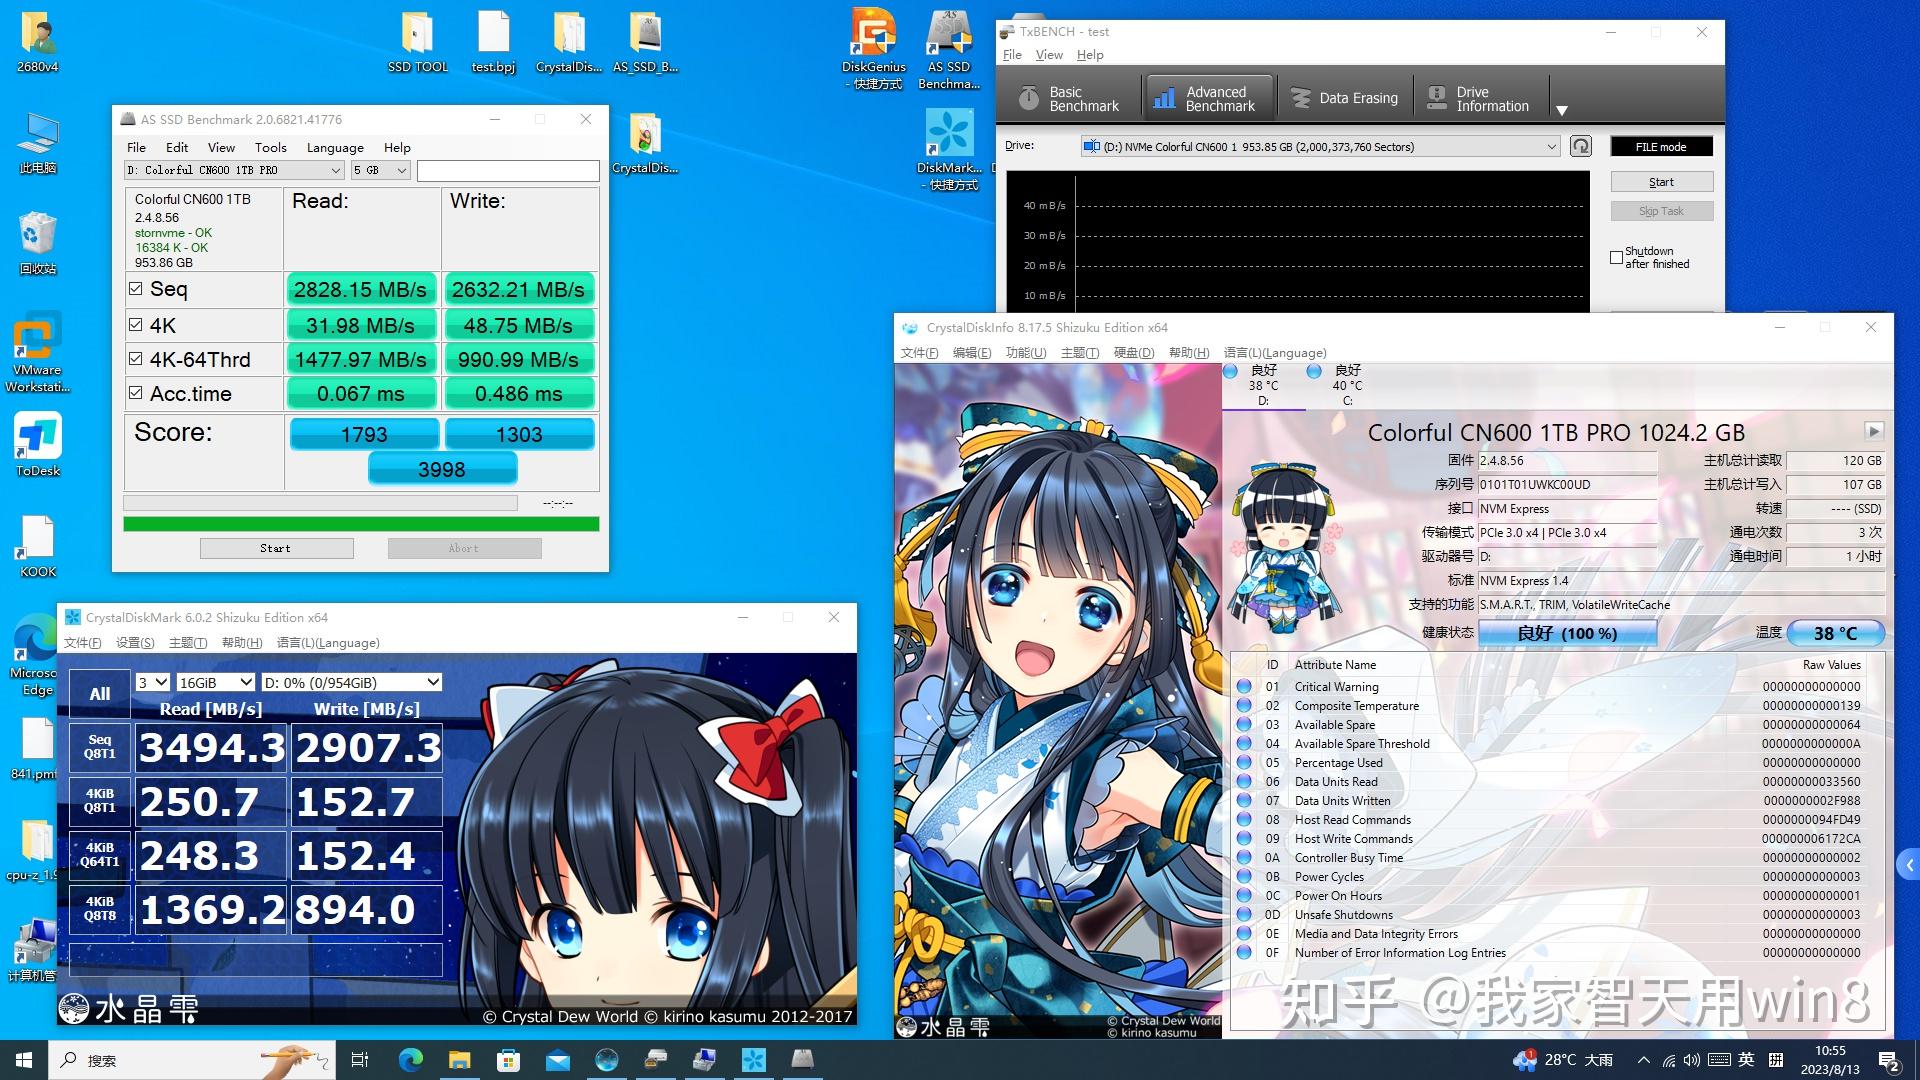1920x1080 pixels.
Task: Click the 良好 (100 %) health status bar
Action: 1567,633
